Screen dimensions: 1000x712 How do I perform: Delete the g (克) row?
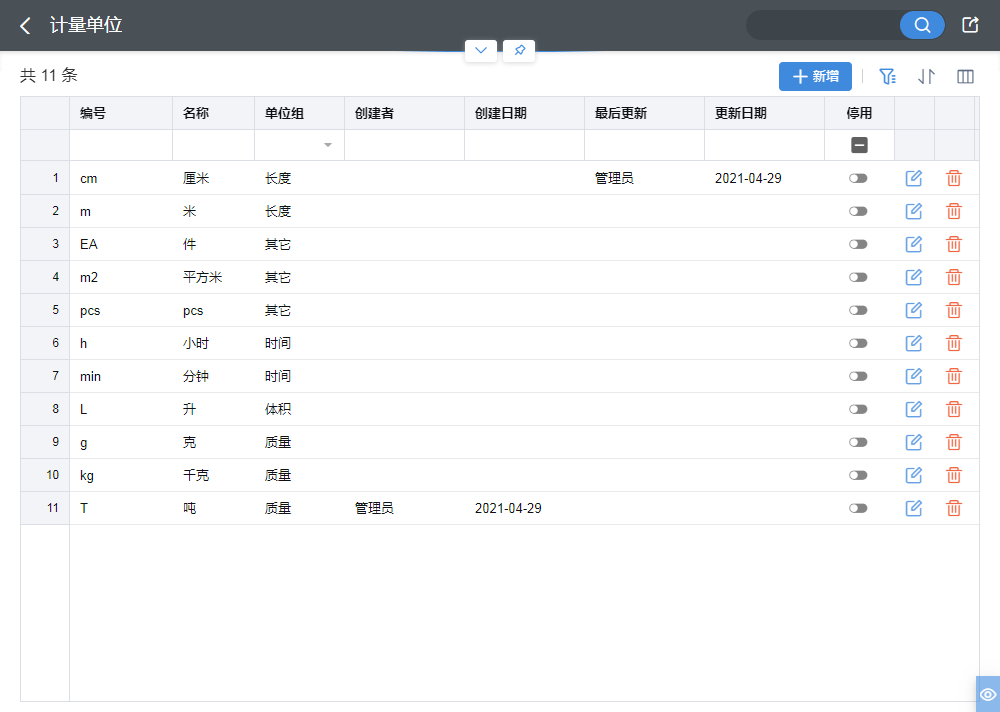(x=953, y=442)
